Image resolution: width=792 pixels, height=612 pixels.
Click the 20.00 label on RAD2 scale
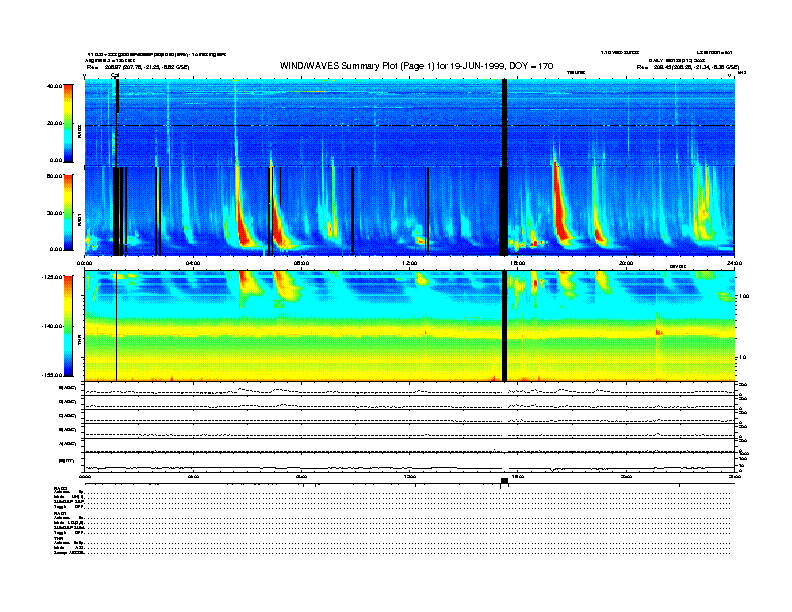coord(54,123)
